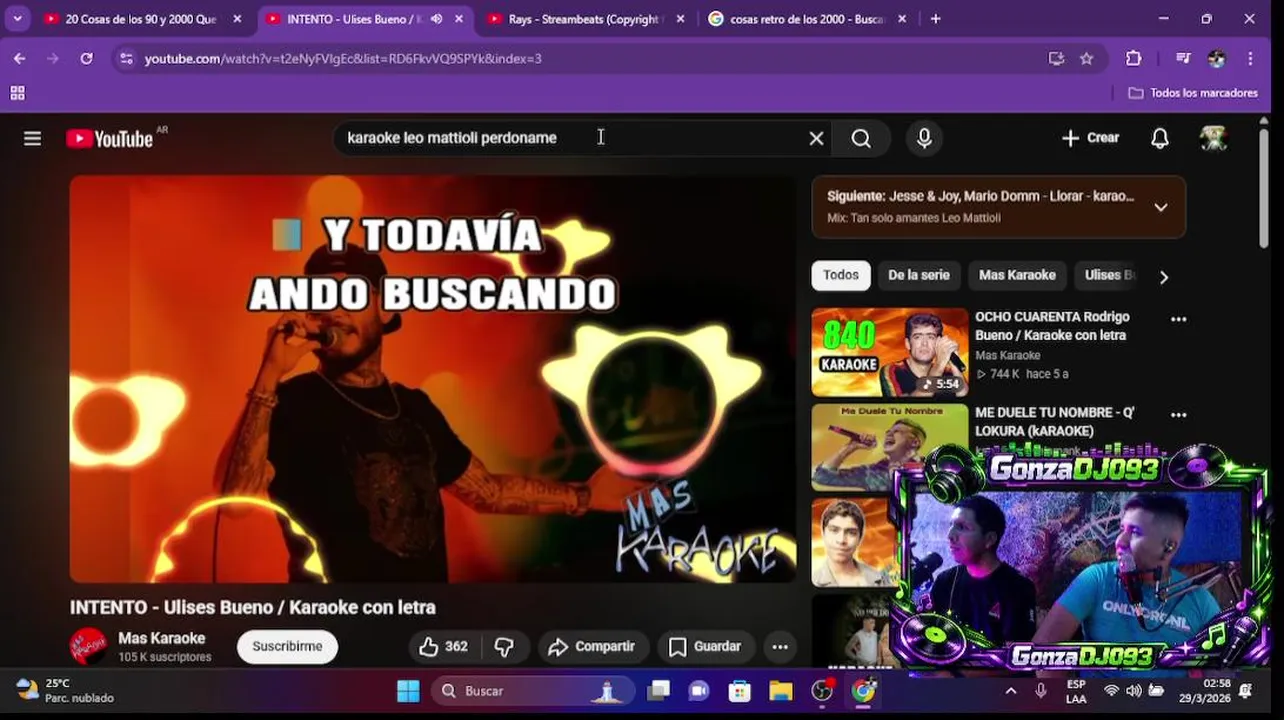
Task: Close the Rays - Streambeats tab
Action: (x=680, y=19)
